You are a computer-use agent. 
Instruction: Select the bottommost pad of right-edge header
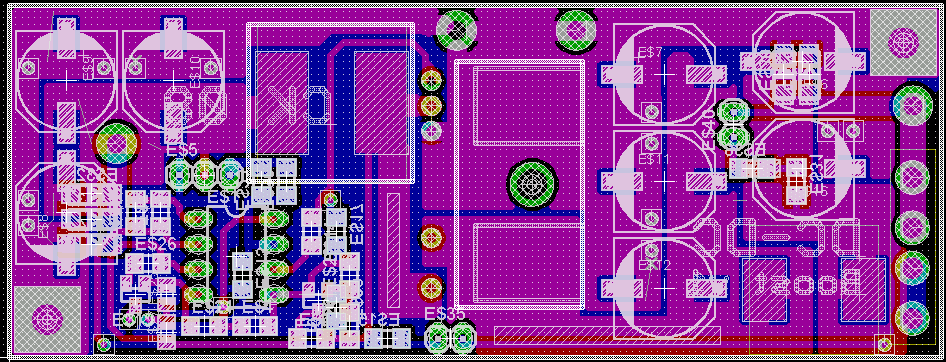point(912,317)
